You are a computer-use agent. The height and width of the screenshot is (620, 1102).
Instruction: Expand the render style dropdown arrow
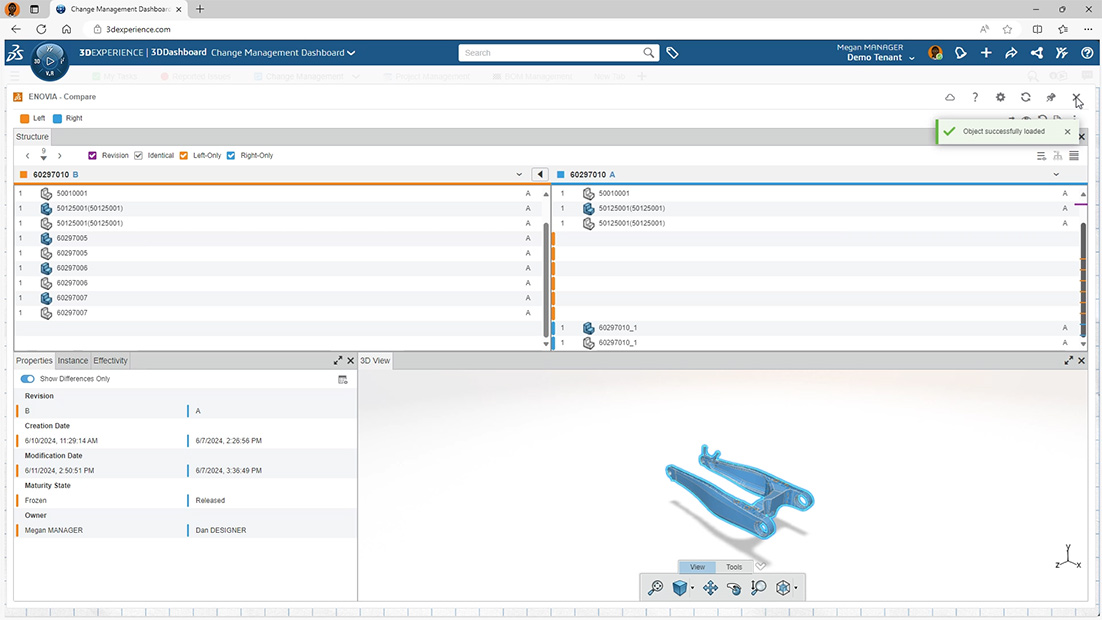[x=693, y=587]
